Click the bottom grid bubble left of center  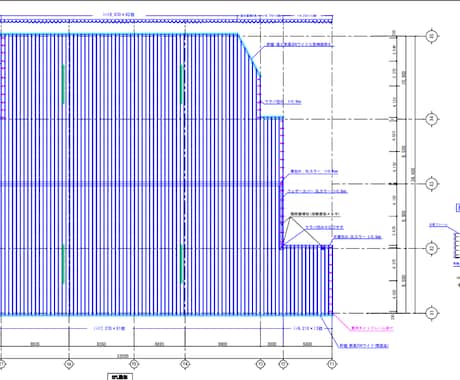134,364
